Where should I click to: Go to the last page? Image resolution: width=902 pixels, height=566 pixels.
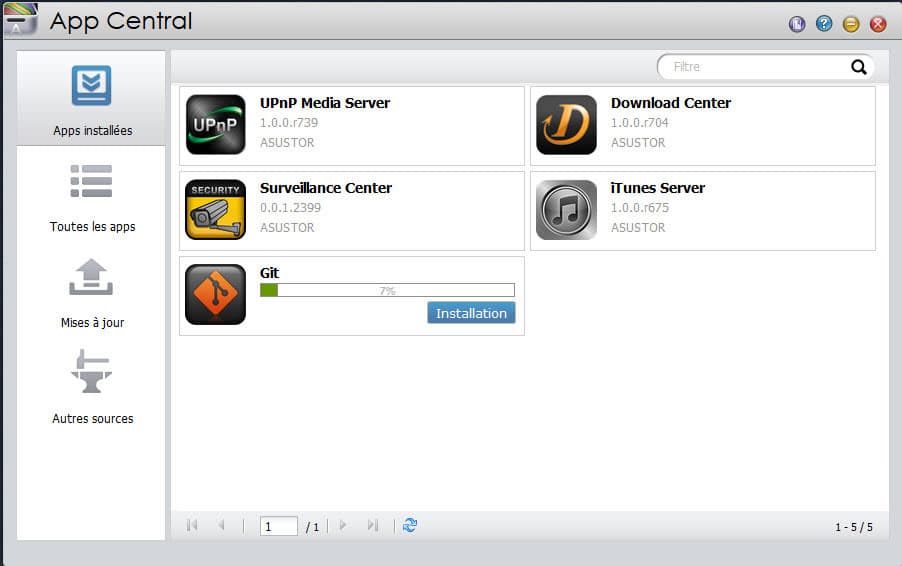[x=373, y=525]
